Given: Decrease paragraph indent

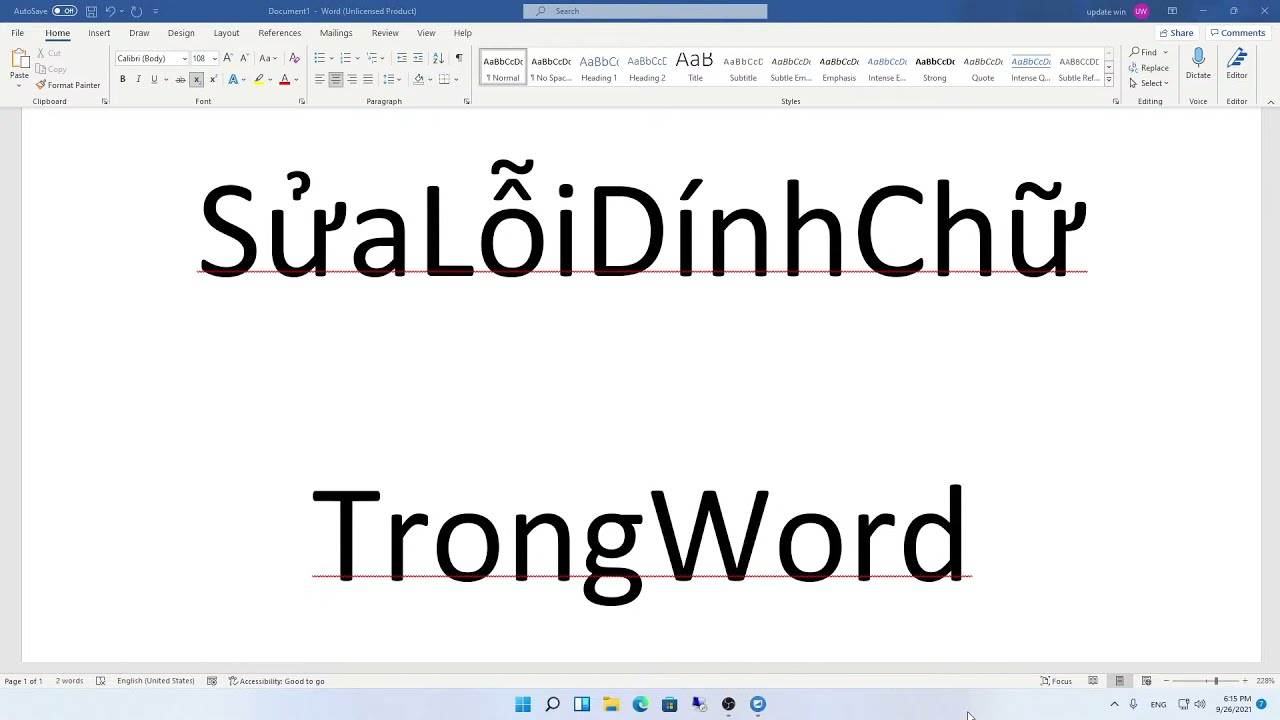Looking at the screenshot, I should (x=401, y=58).
